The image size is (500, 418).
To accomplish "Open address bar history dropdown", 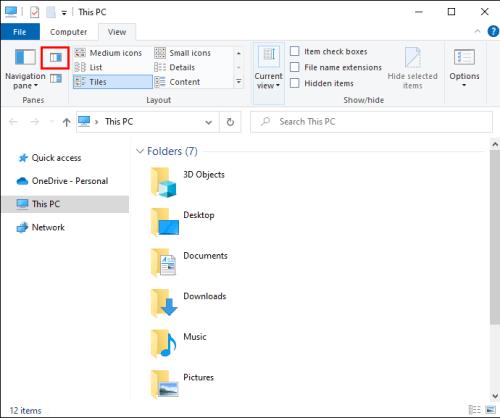I will point(209,122).
